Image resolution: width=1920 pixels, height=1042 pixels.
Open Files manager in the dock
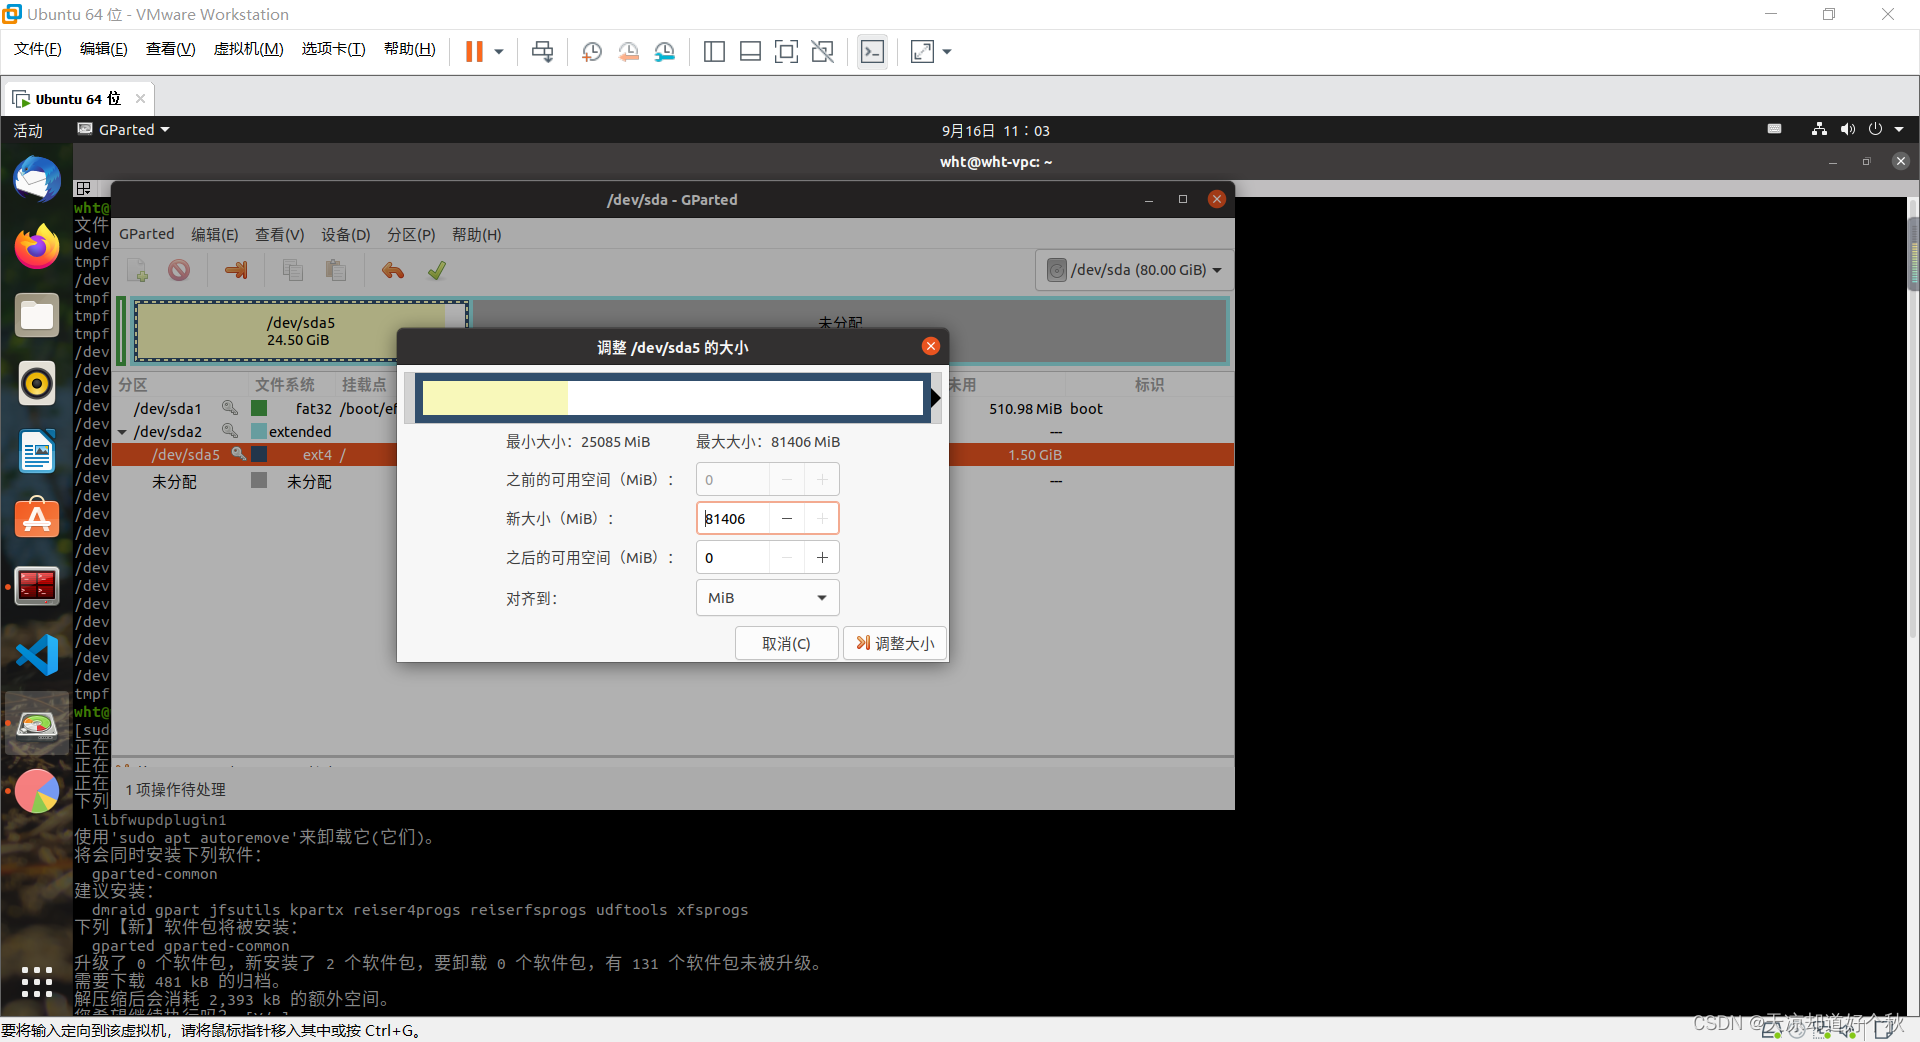(x=37, y=315)
